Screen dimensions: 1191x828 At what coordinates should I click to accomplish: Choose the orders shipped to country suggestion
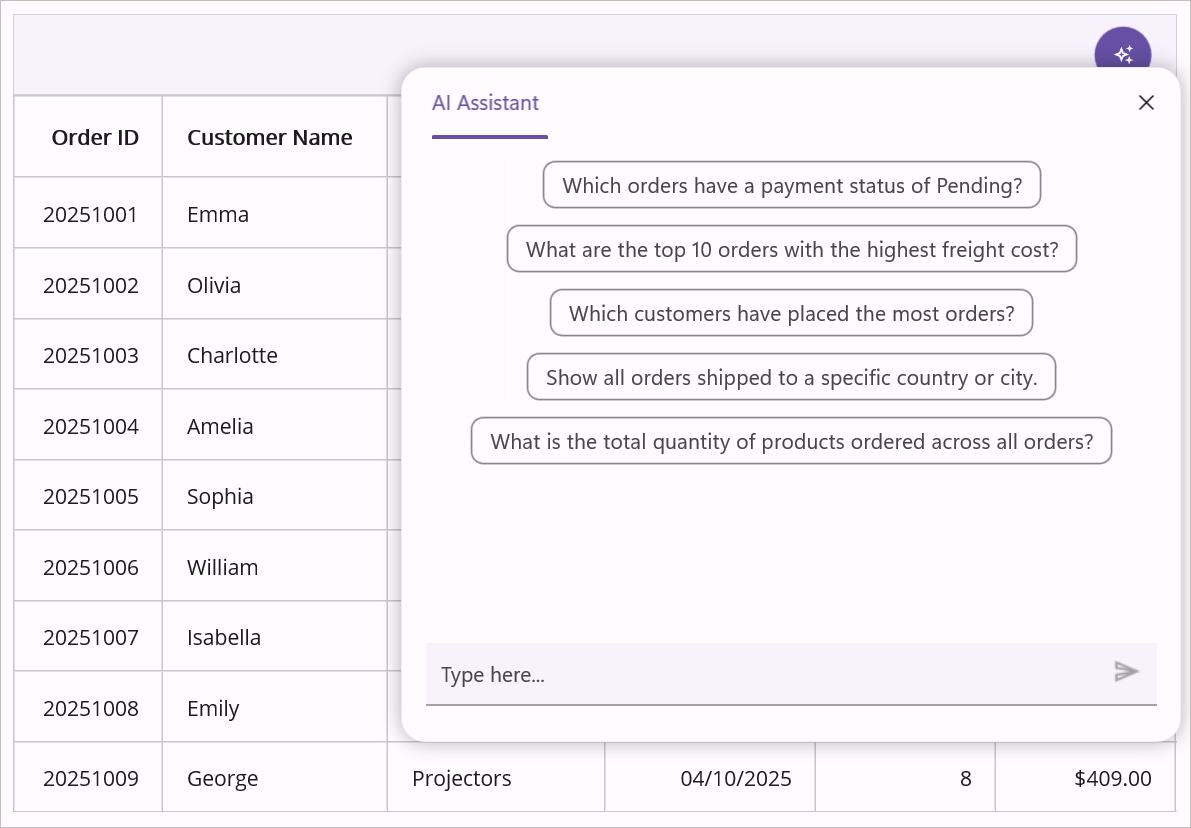tap(791, 377)
